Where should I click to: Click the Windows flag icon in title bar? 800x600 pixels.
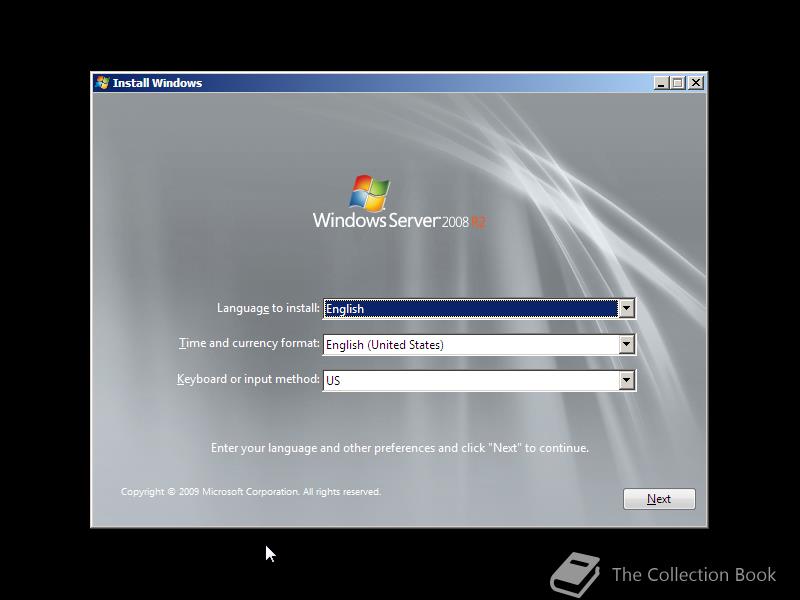tap(102, 83)
